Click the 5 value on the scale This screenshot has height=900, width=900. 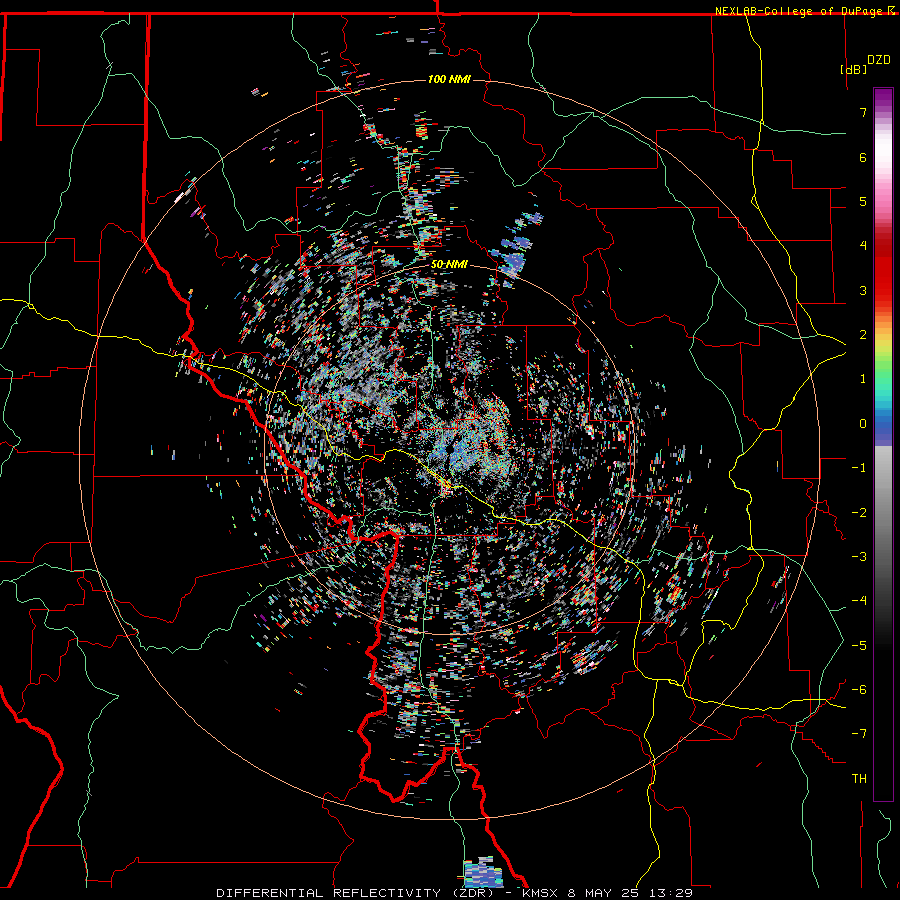863,201
